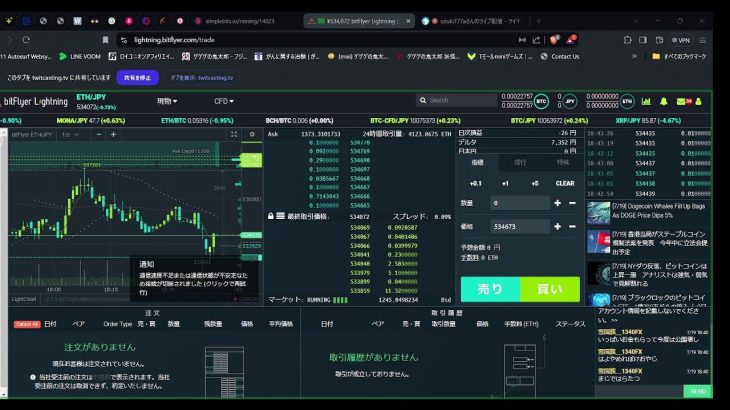Image resolution: width=730 pixels, height=410 pixels.
Task: Open the user account icon in the header
Action: (x=698, y=101)
